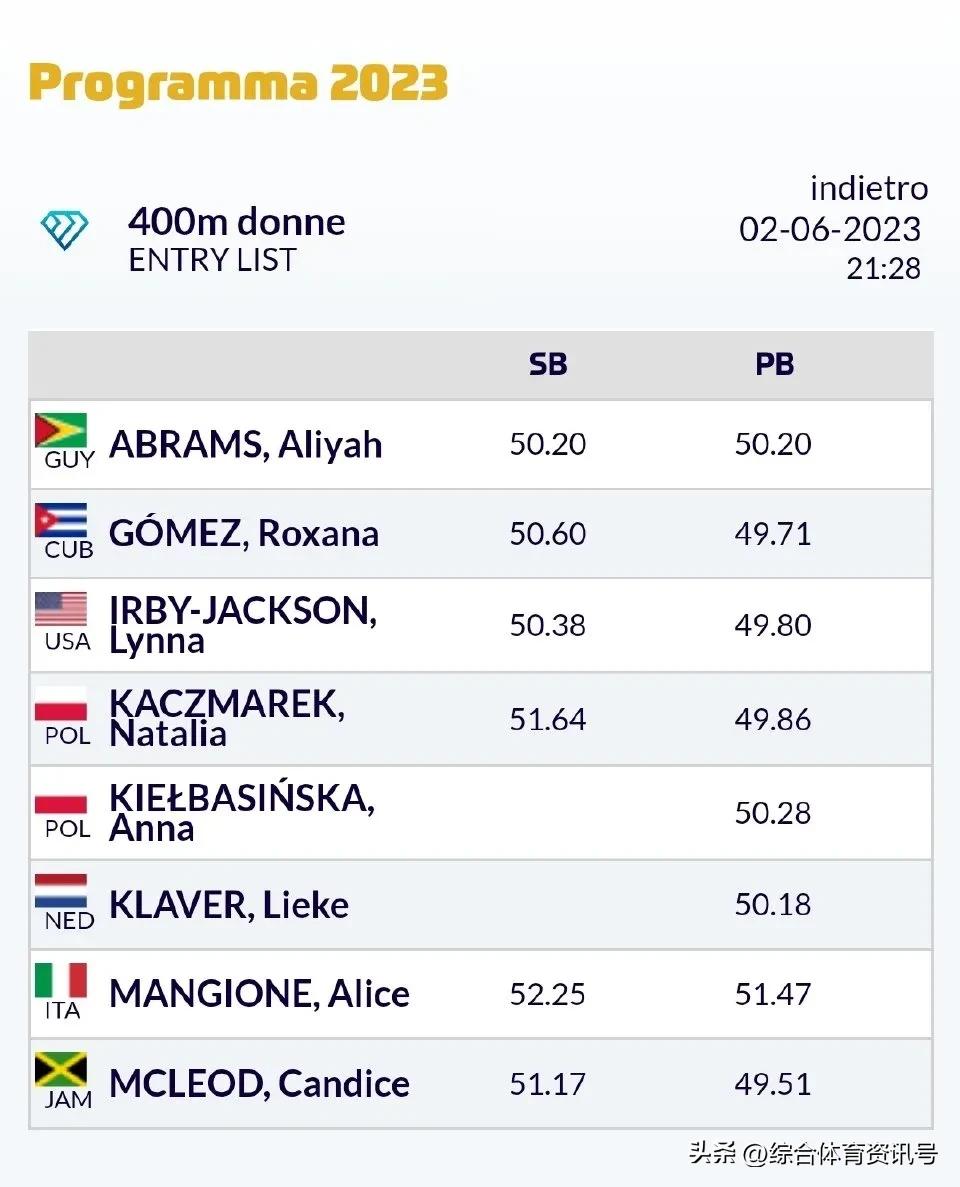Select the SB column header
Screen dimensions: 960x1187
(x=548, y=365)
